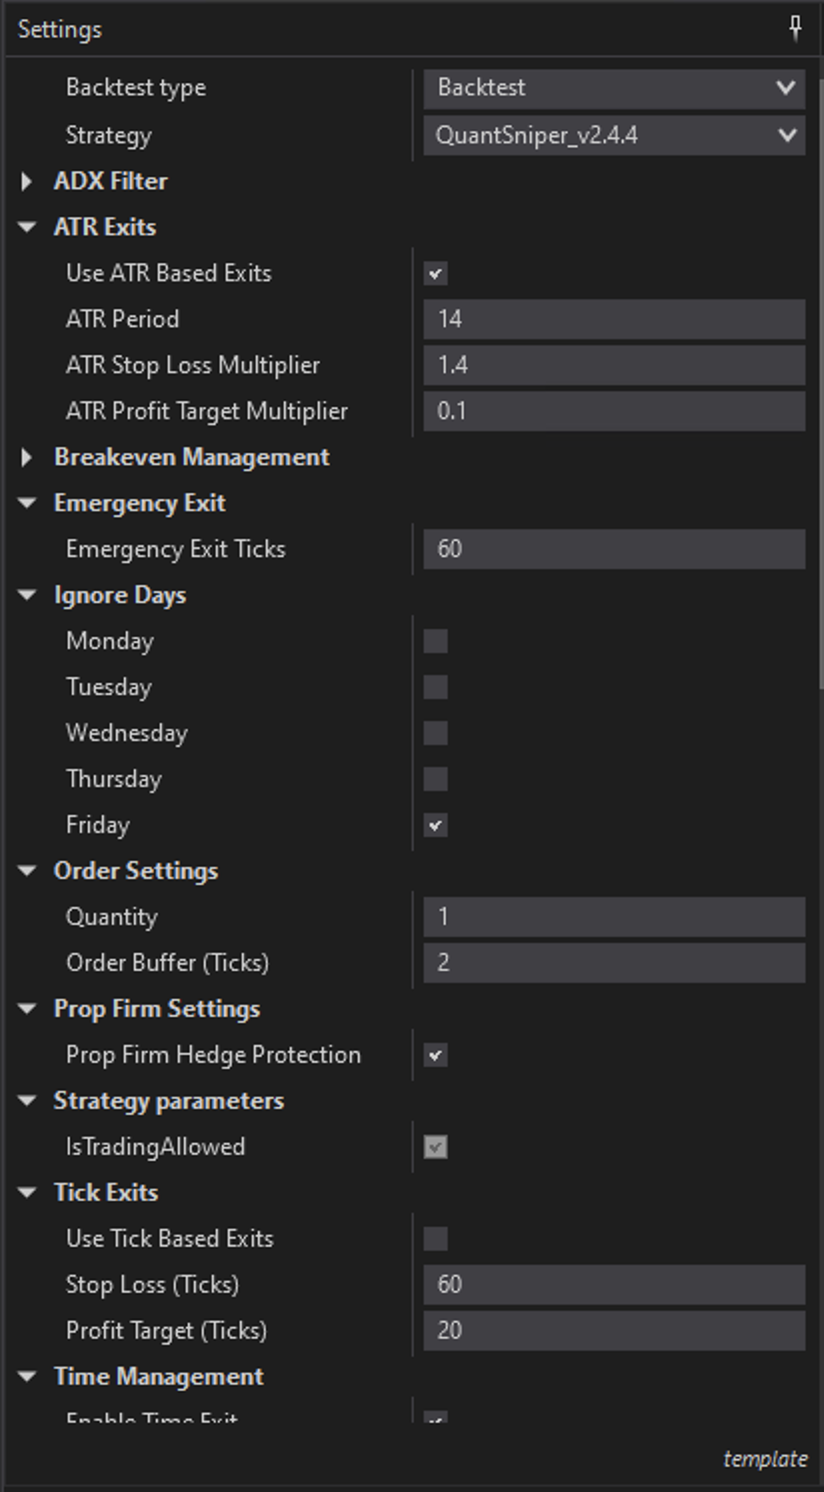
Task: Collapse the ATR Exits section
Action: (27, 228)
